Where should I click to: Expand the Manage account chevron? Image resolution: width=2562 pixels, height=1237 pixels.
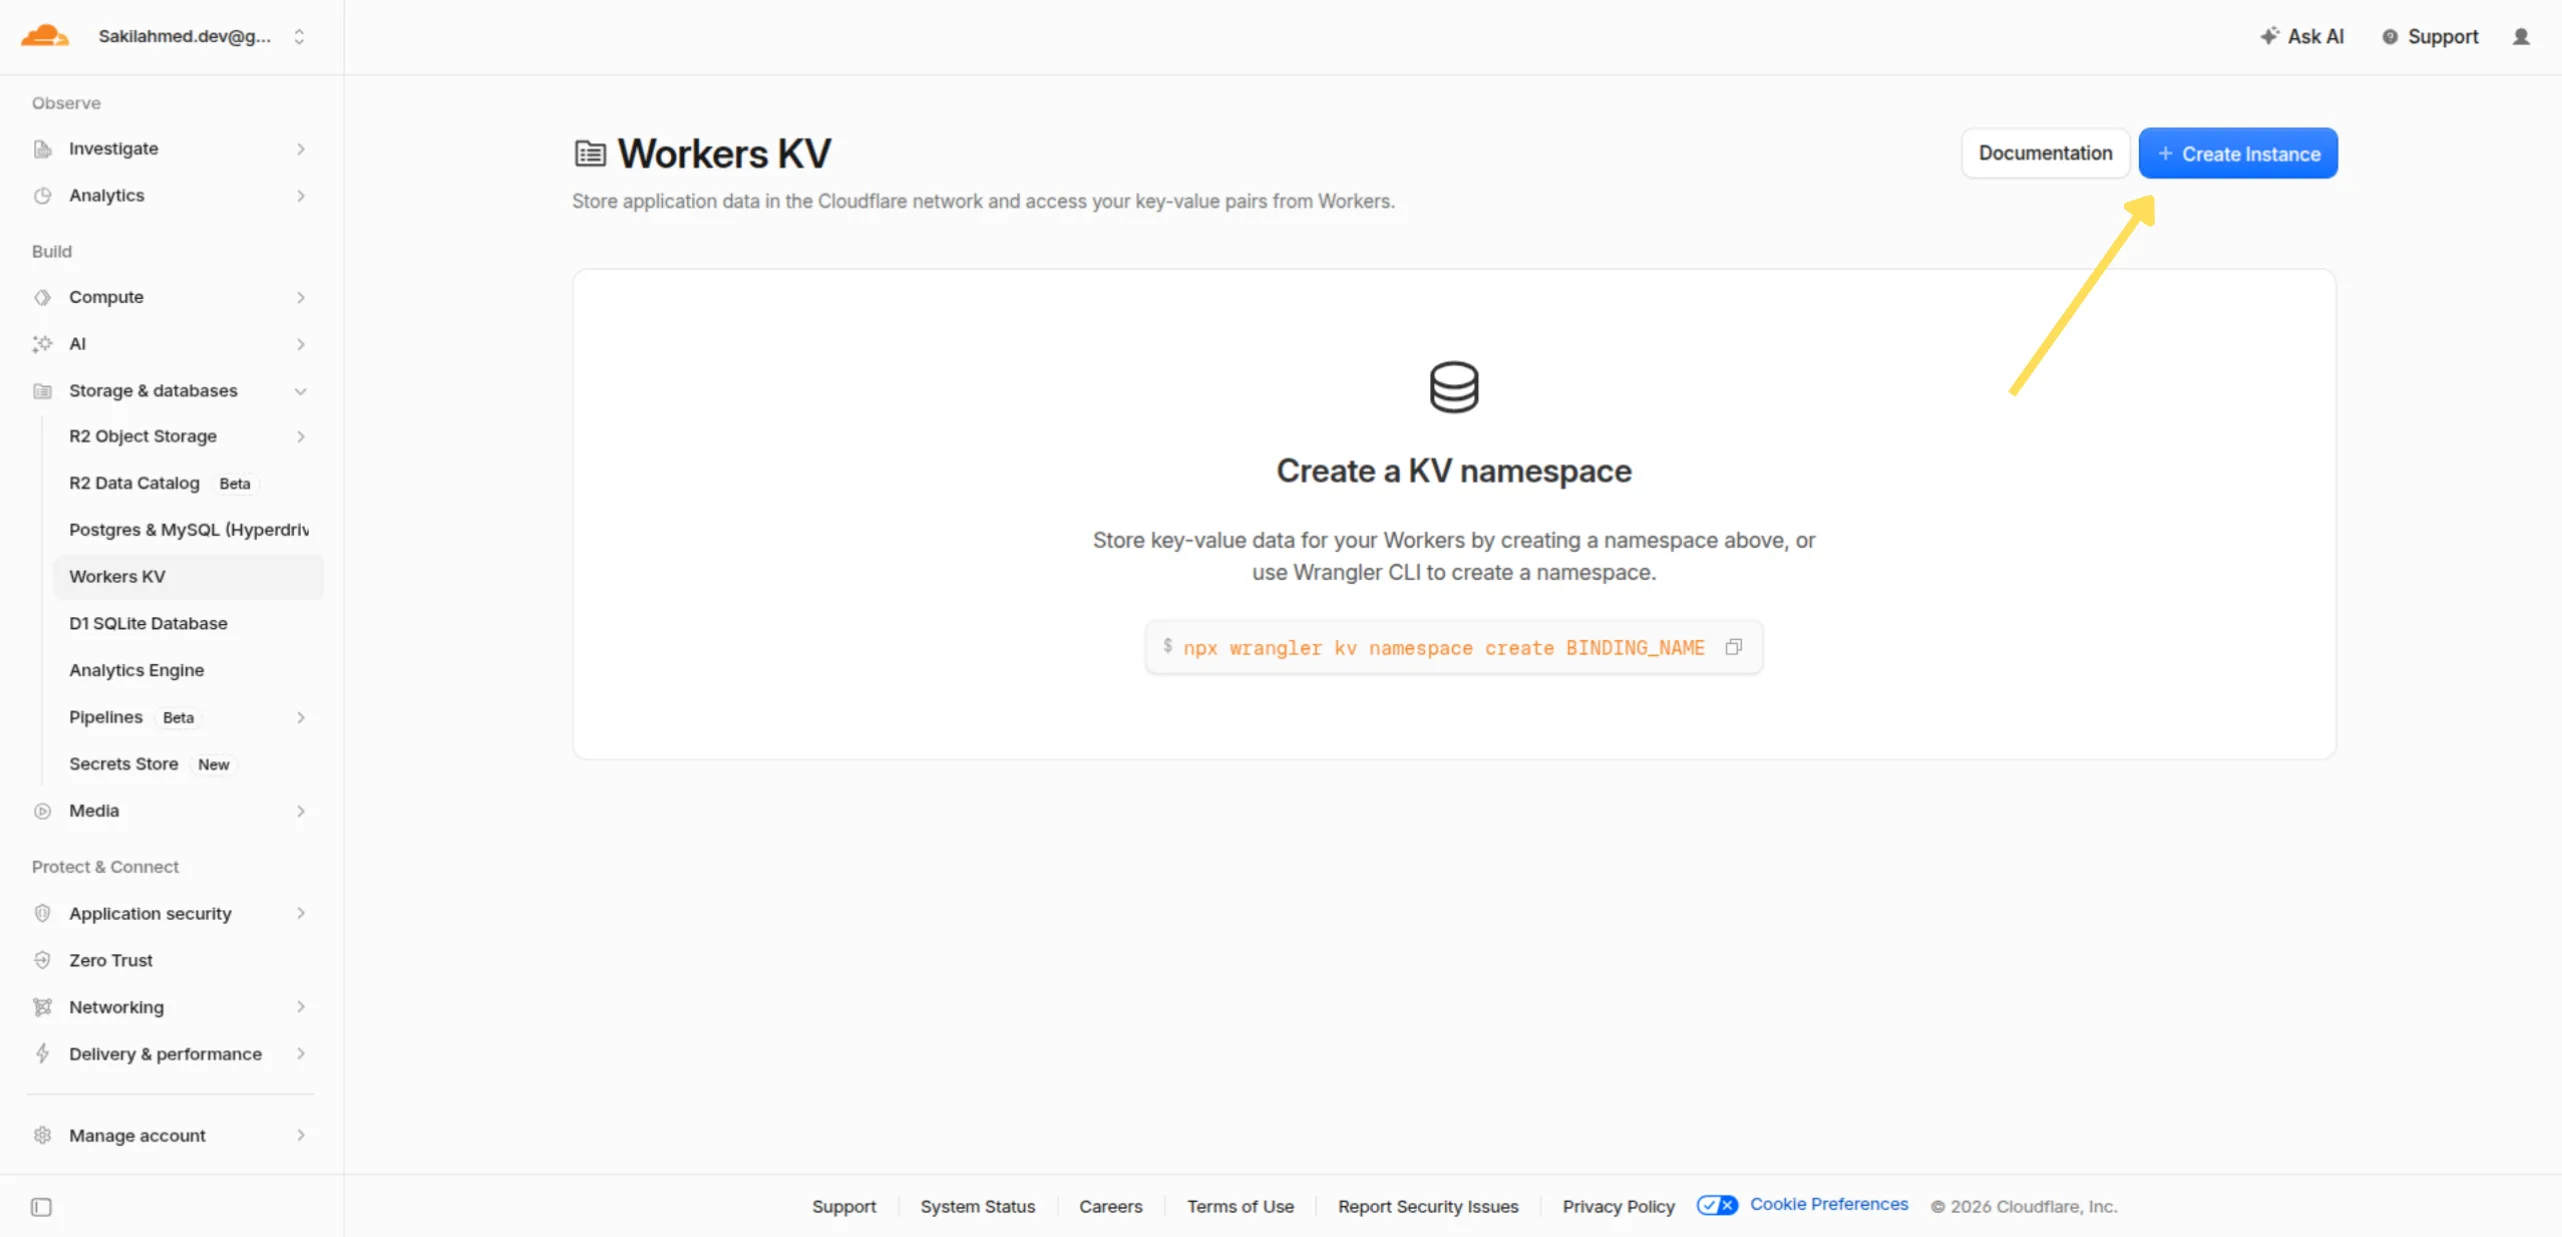pyautogui.click(x=300, y=1135)
